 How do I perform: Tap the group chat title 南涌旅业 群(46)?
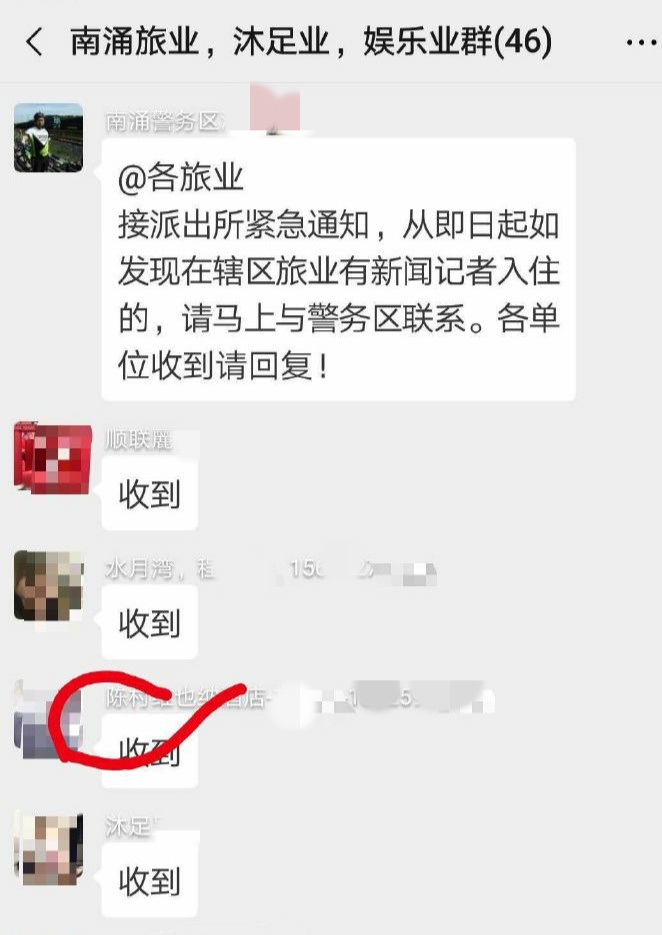[x=311, y=42]
